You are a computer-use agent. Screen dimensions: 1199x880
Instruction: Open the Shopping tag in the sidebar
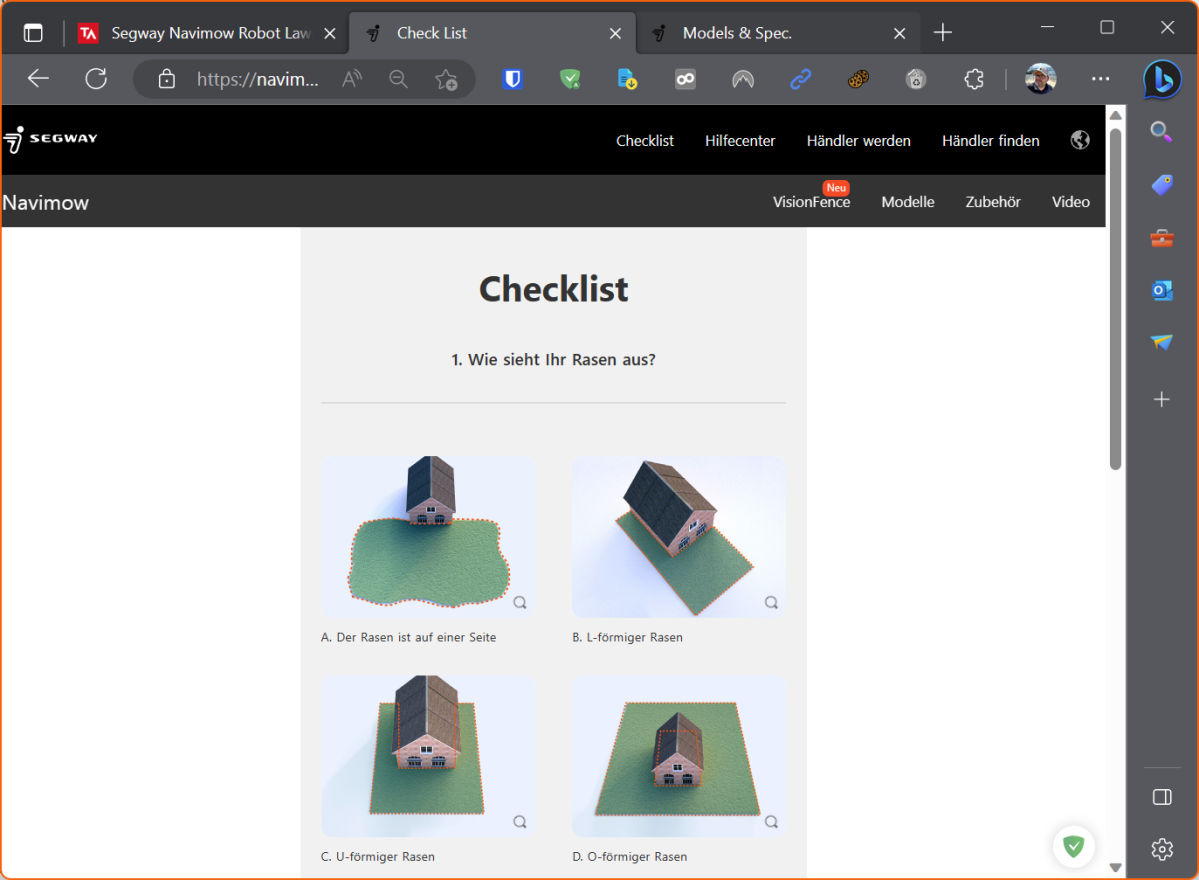pos(1162,185)
